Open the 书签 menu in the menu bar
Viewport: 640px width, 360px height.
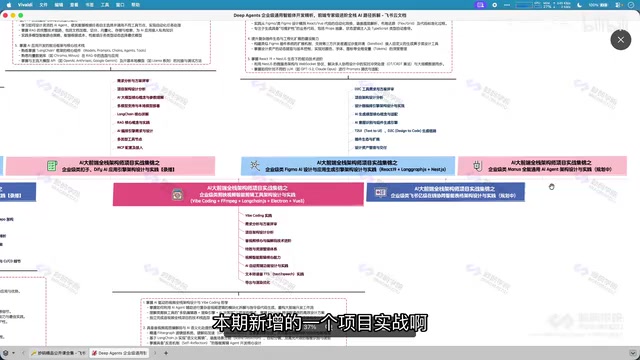pos(89,5)
